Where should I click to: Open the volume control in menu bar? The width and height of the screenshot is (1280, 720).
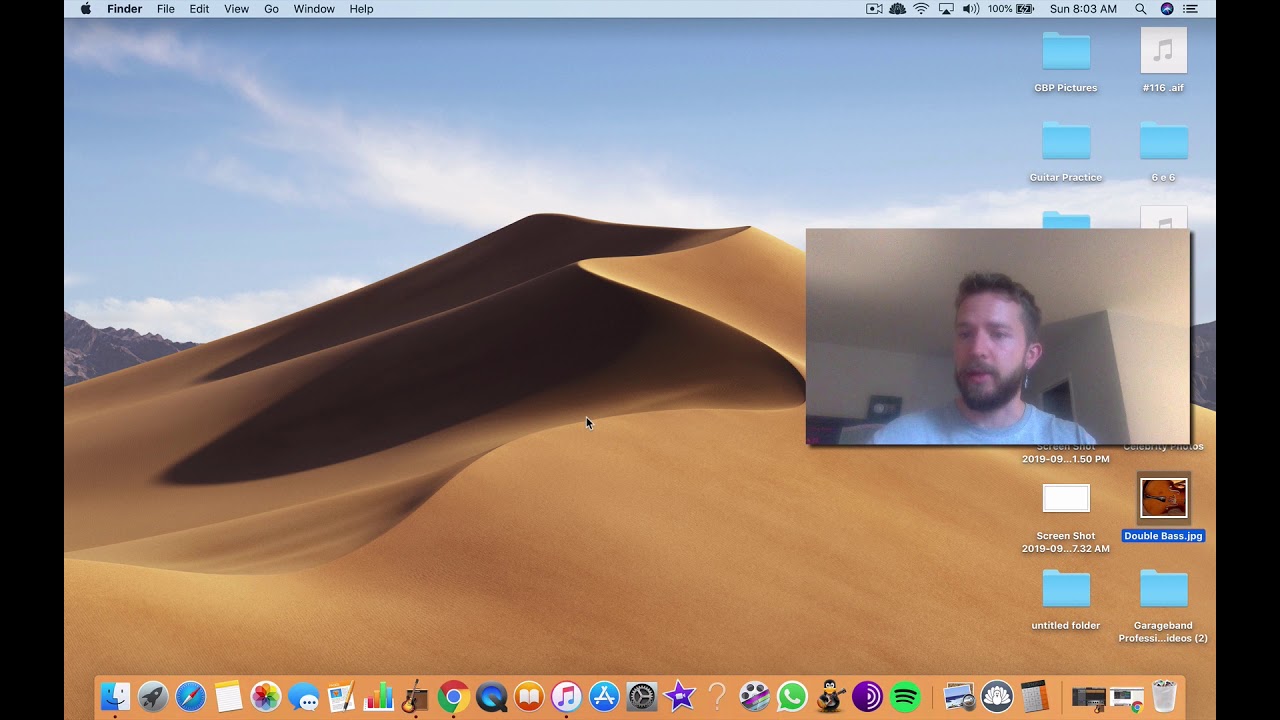(x=970, y=9)
